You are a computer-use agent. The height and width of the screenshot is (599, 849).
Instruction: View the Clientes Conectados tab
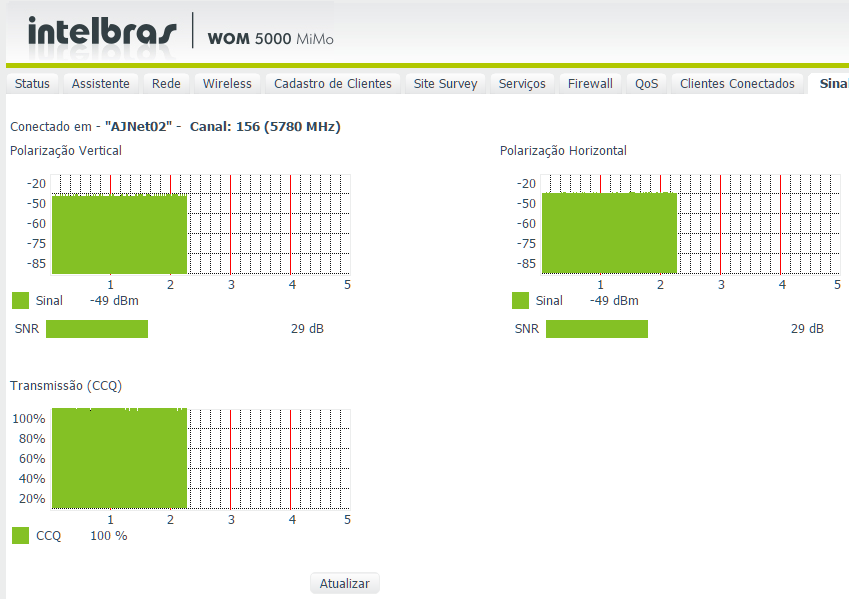click(737, 84)
